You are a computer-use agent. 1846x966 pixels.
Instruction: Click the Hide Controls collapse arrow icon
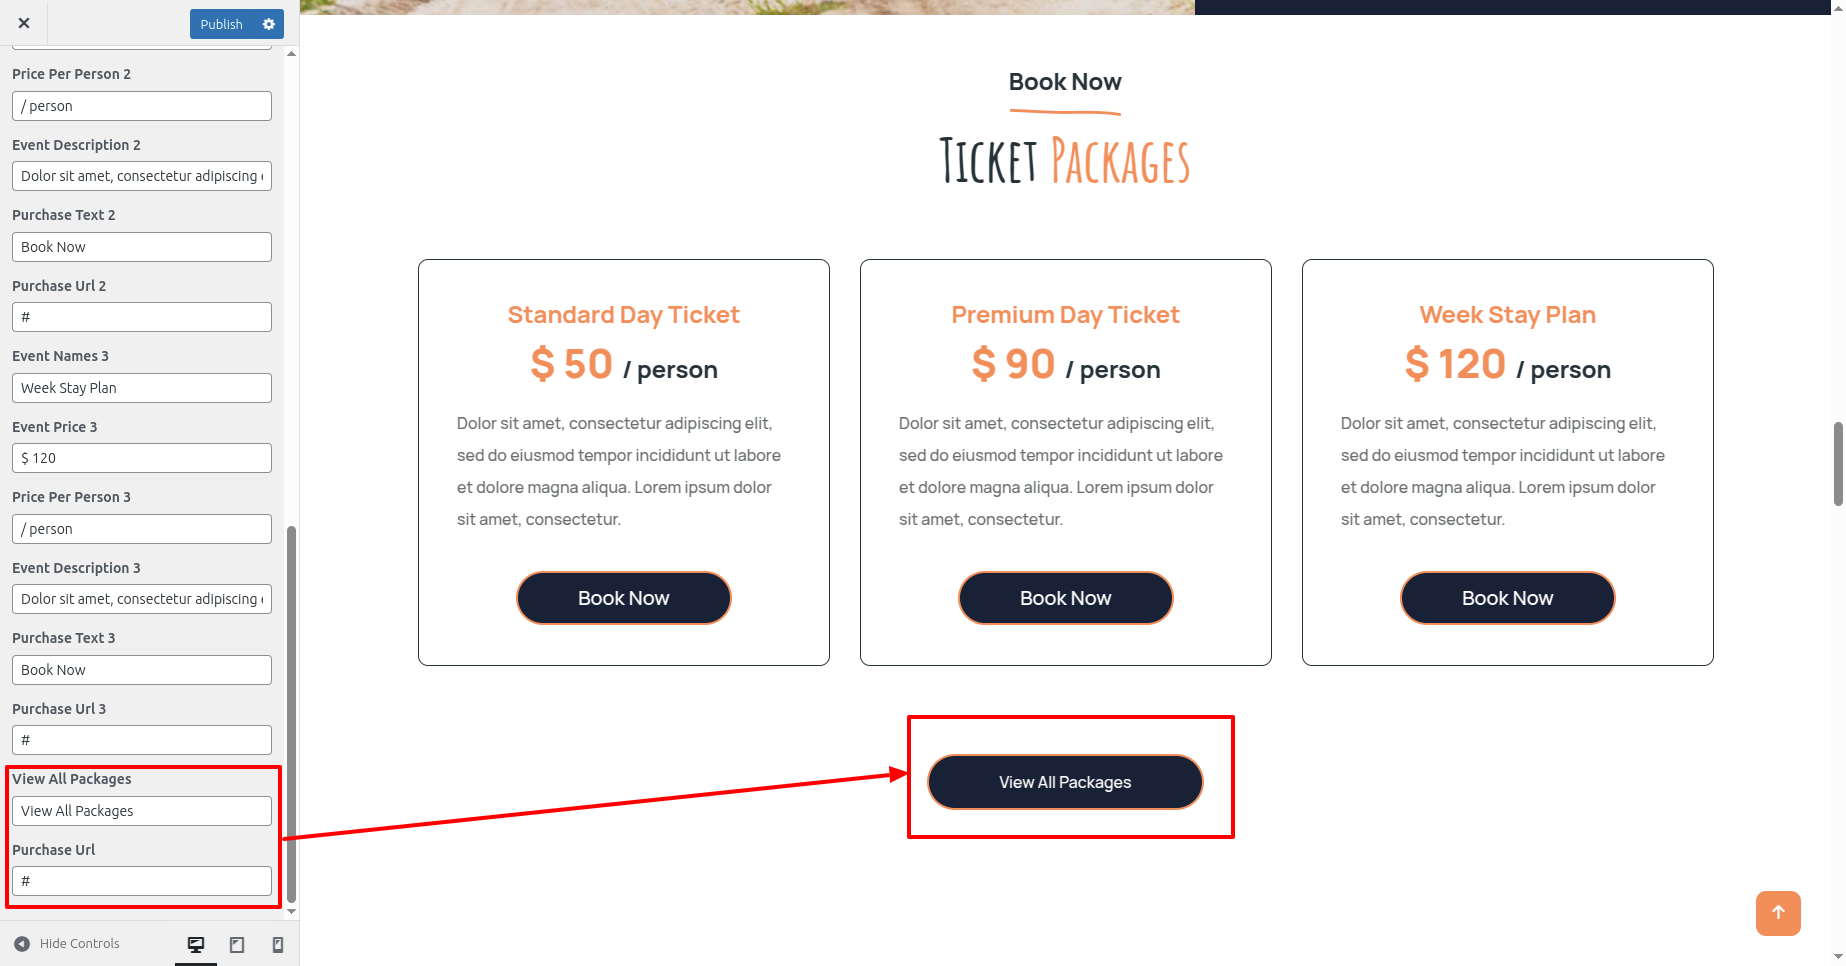(x=22, y=944)
